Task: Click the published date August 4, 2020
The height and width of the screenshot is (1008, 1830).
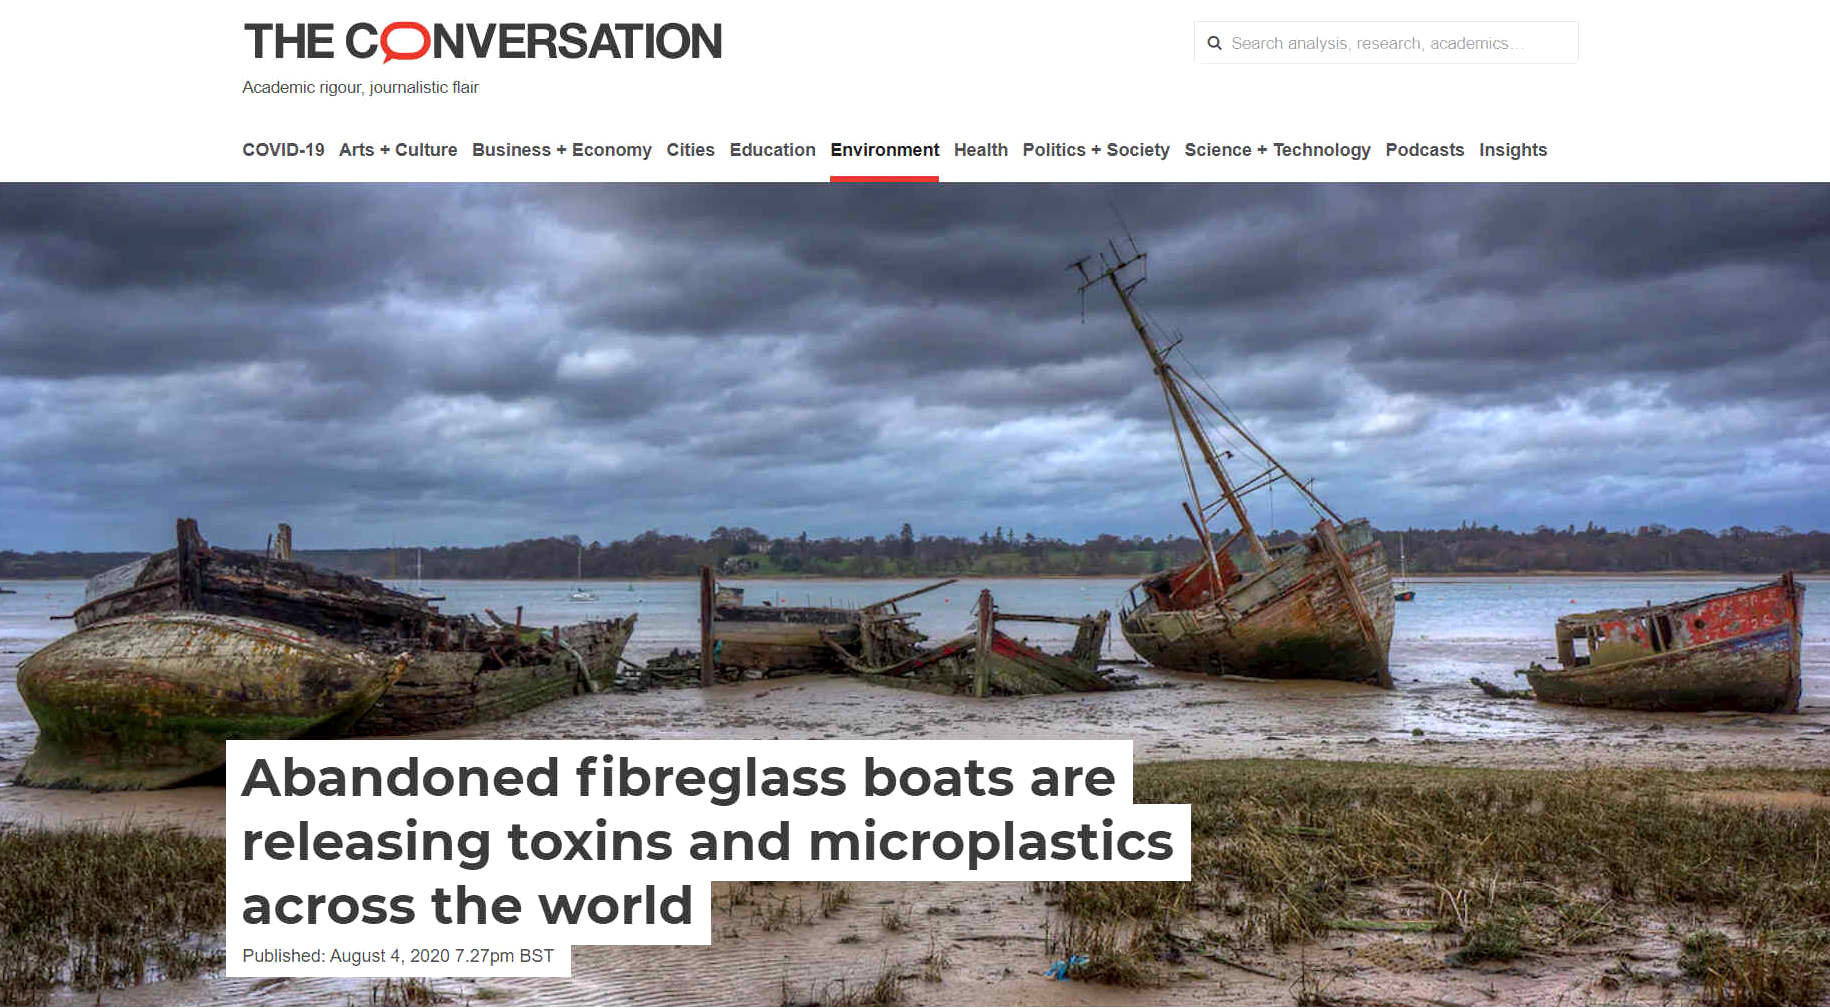Action: pos(389,956)
